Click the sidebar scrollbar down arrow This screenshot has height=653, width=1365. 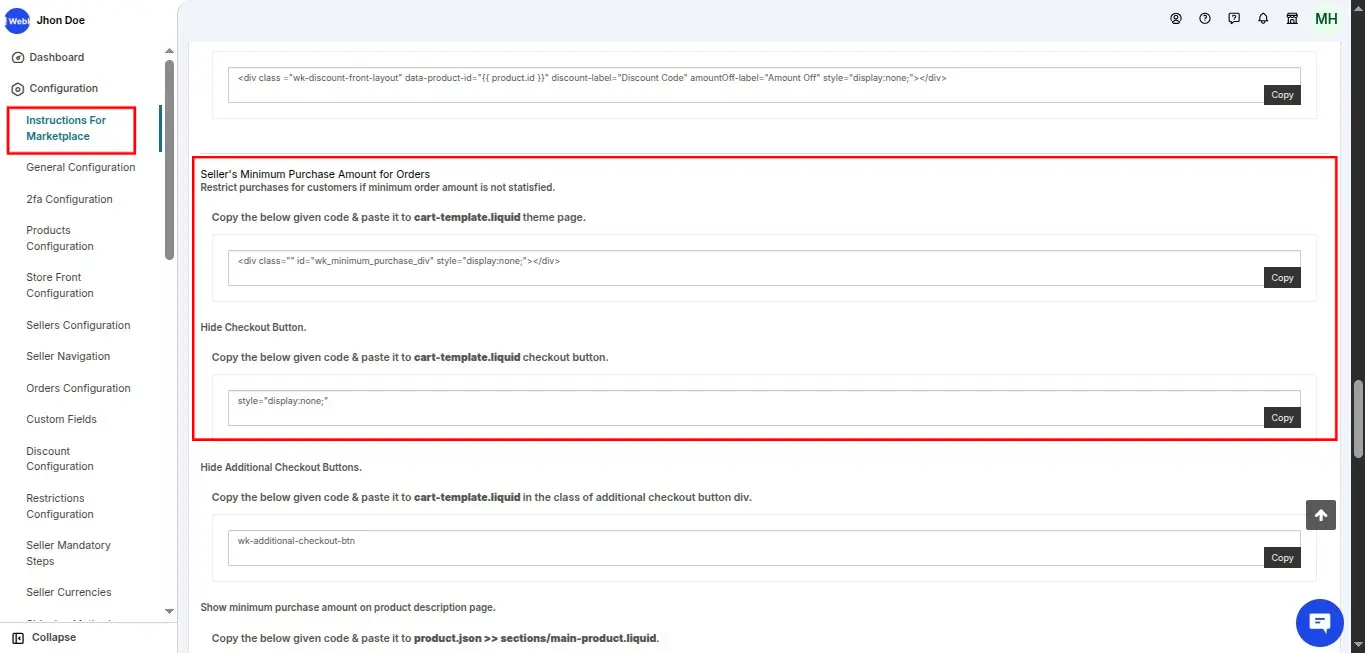tap(169, 611)
